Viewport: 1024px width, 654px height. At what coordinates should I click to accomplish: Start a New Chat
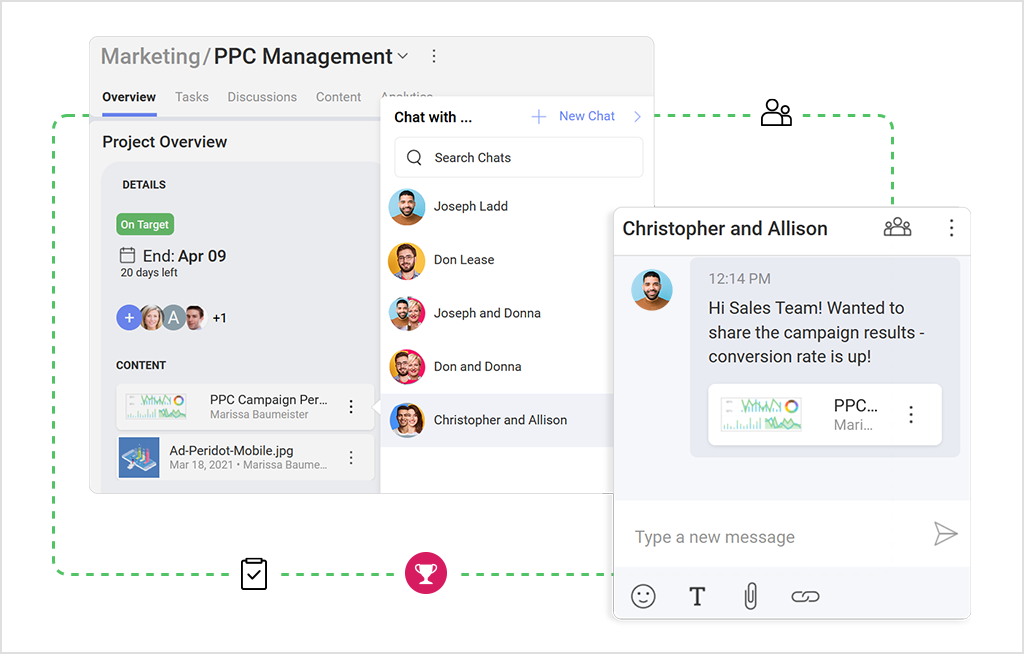(x=574, y=117)
